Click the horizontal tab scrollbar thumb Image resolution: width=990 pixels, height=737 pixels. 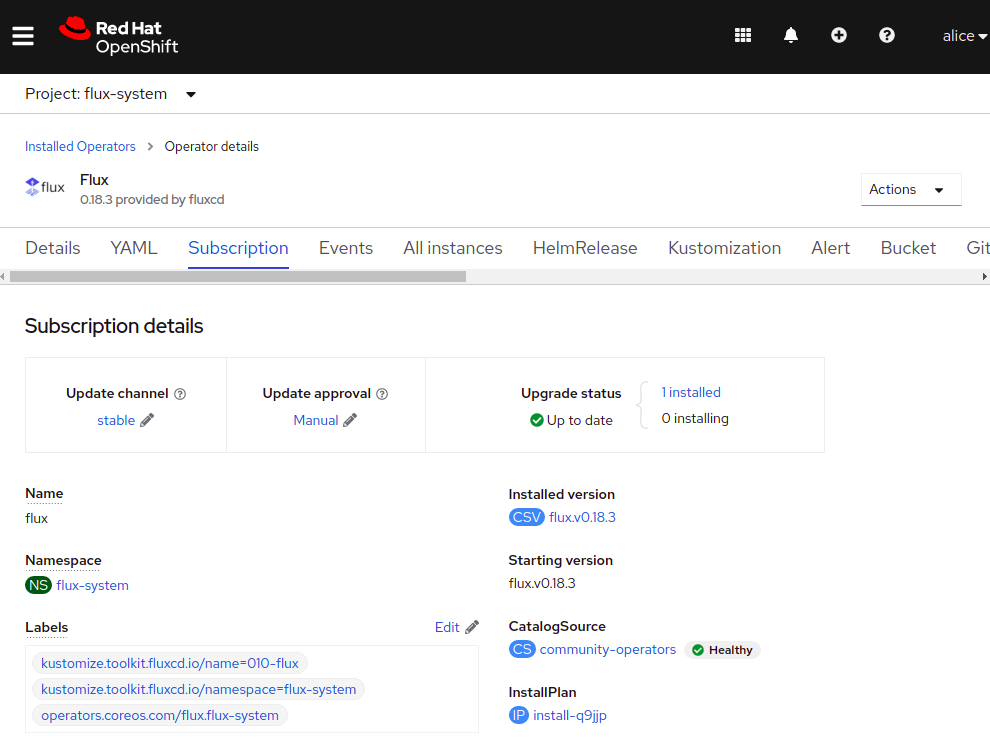click(x=238, y=277)
